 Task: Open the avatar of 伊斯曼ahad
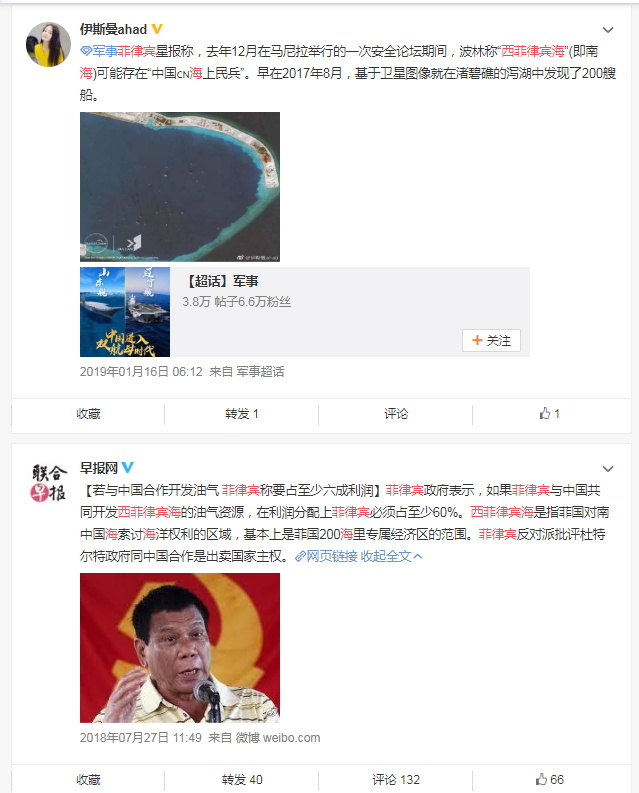click(x=48, y=44)
